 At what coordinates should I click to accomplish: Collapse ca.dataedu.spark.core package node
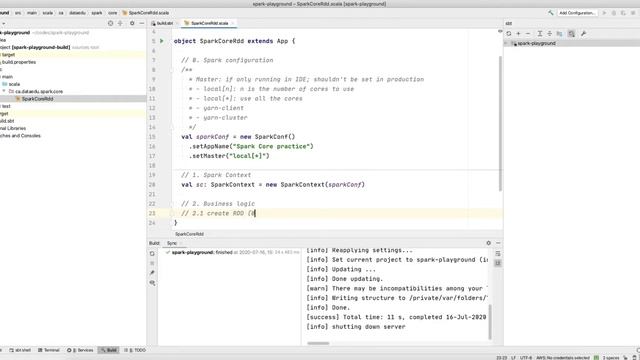[x=4, y=91]
